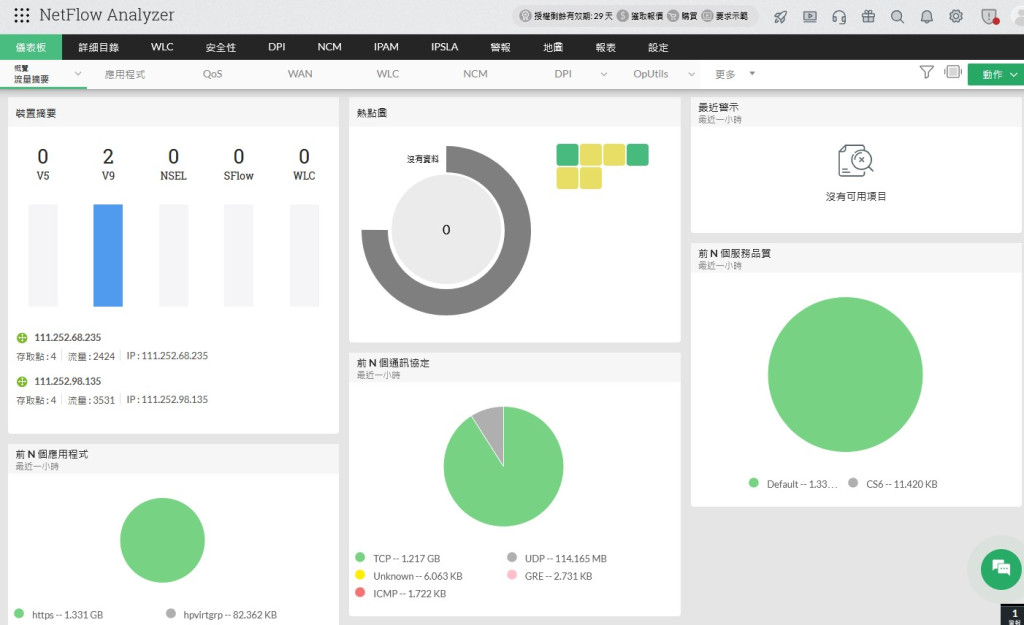1024x625 pixels.
Task: Click the ICMP -- 1.722 KB legend
Action: [x=409, y=594]
